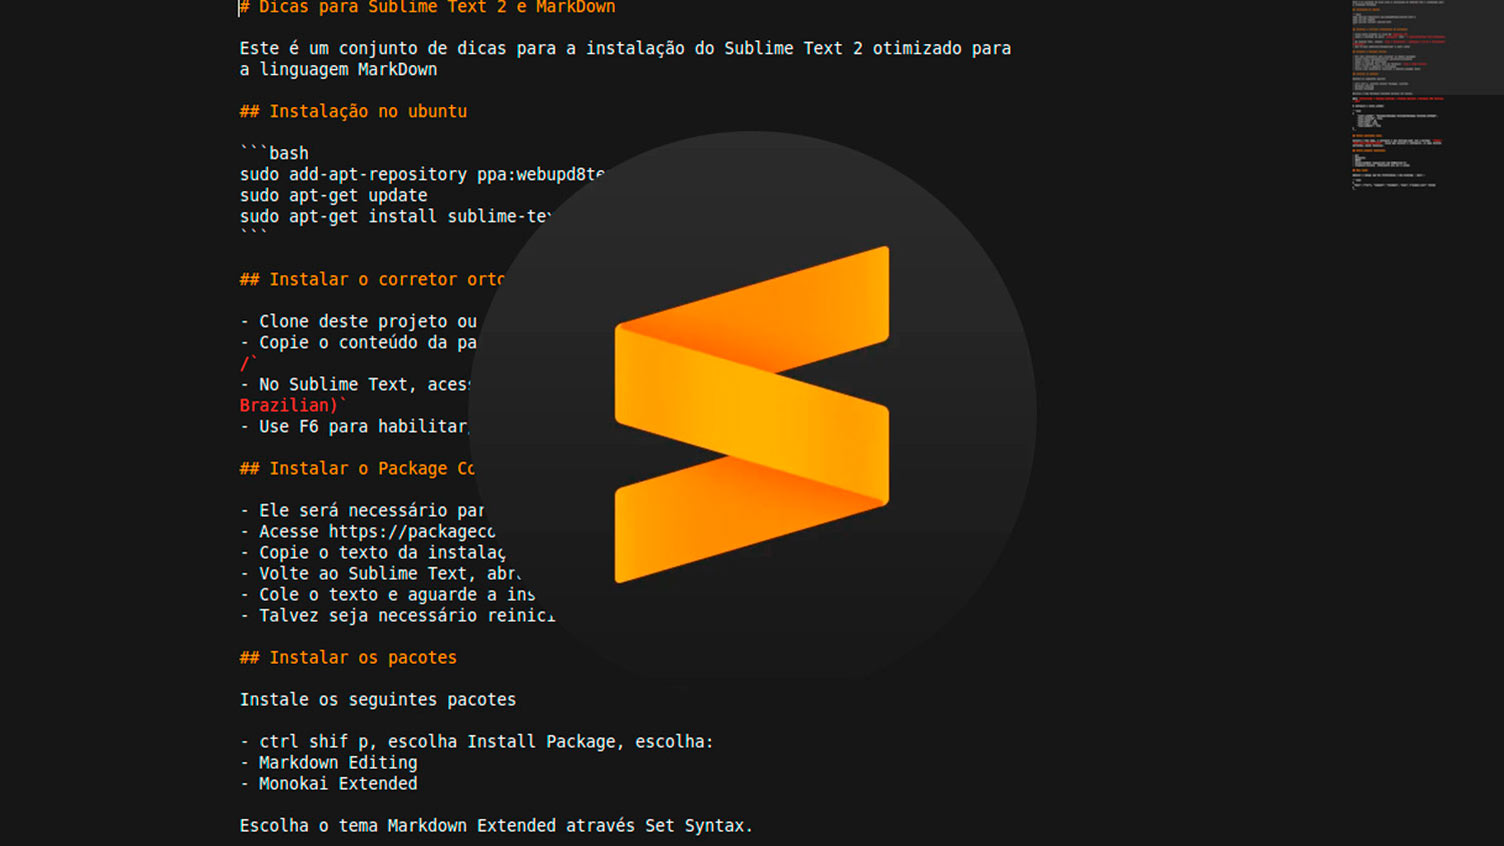
Task: Click the "sudo add-apt-repository" command line
Action: [x=422, y=174]
